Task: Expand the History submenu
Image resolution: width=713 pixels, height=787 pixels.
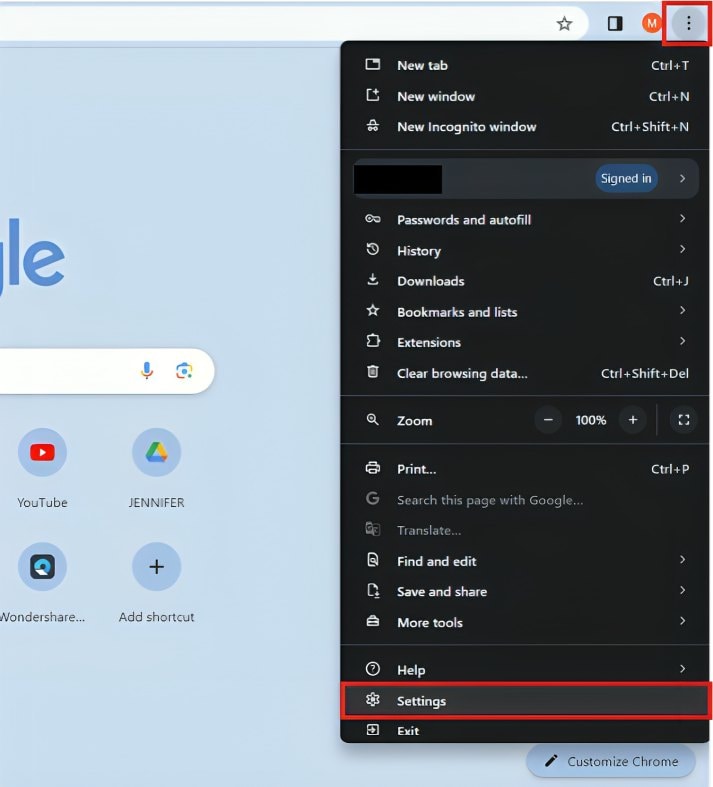Action: click(682, 249)
